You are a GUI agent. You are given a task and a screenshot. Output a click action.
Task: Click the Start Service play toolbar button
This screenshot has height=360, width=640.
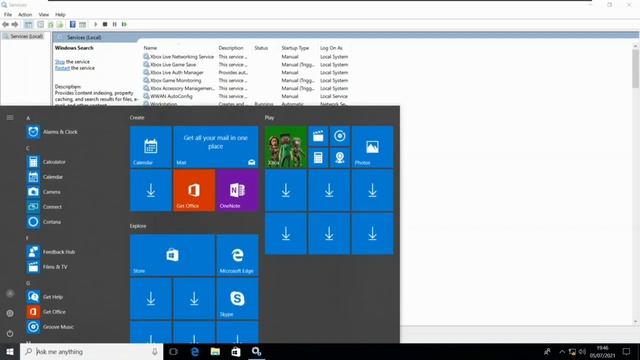pyautogui.click(x=96, y=24)
